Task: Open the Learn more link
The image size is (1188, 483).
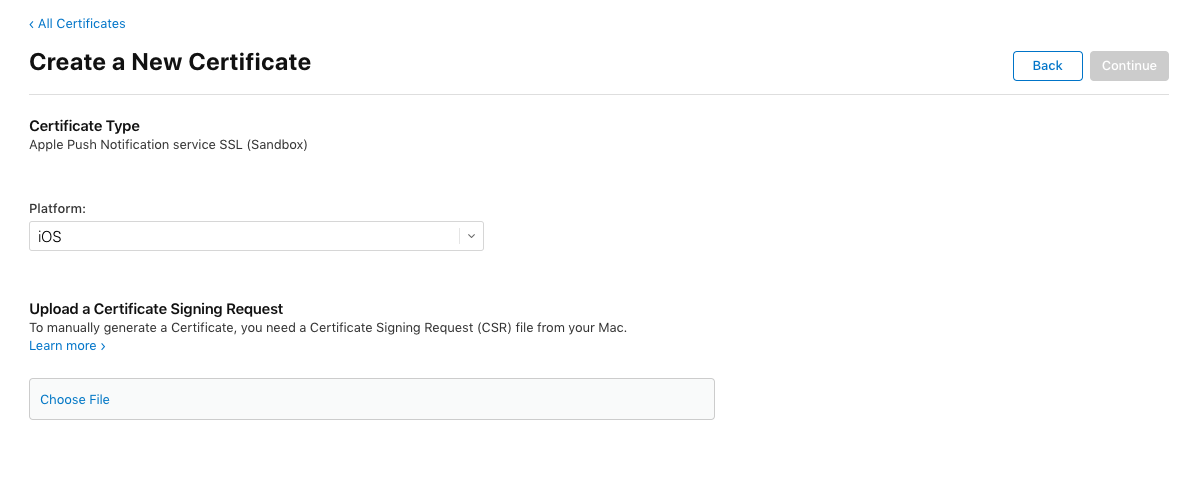Action: click(63, 346)
